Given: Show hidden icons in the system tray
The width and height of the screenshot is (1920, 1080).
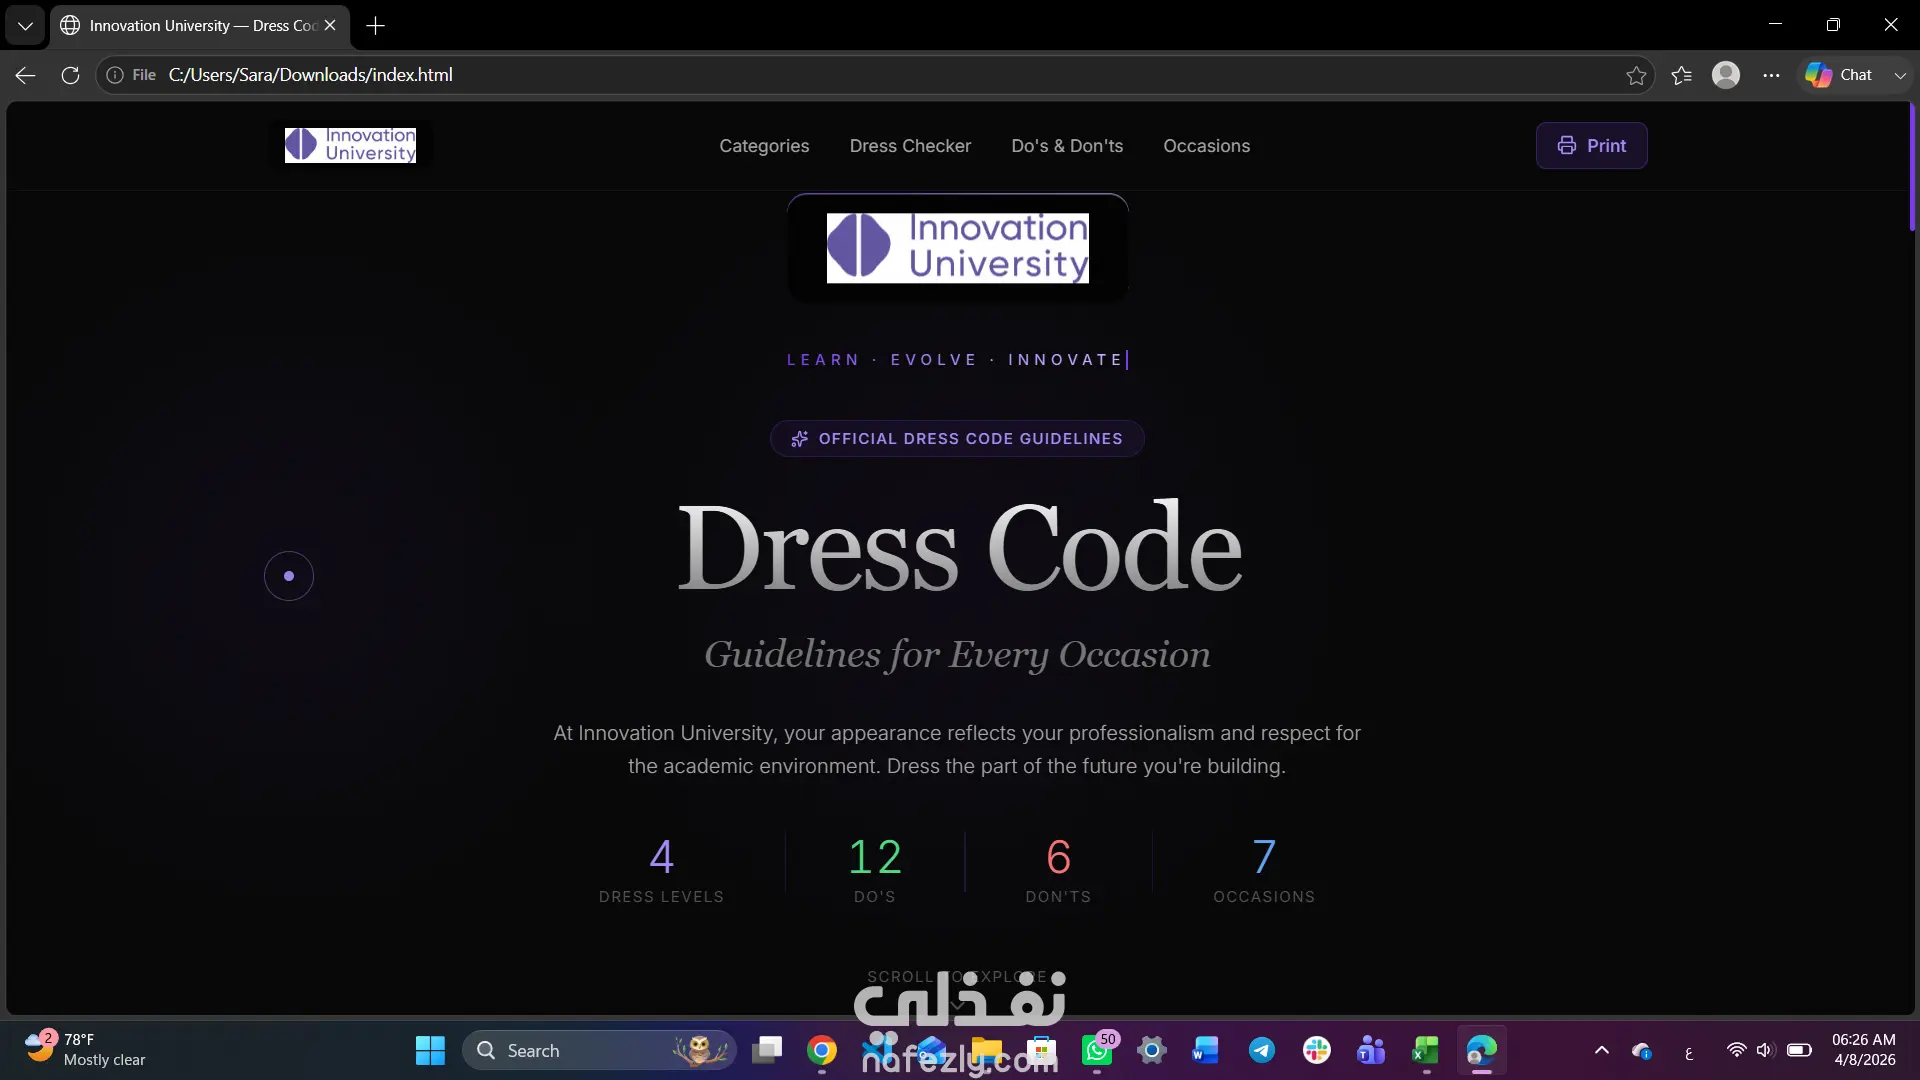Looking at the screenshot, I should (1601, 1050).
